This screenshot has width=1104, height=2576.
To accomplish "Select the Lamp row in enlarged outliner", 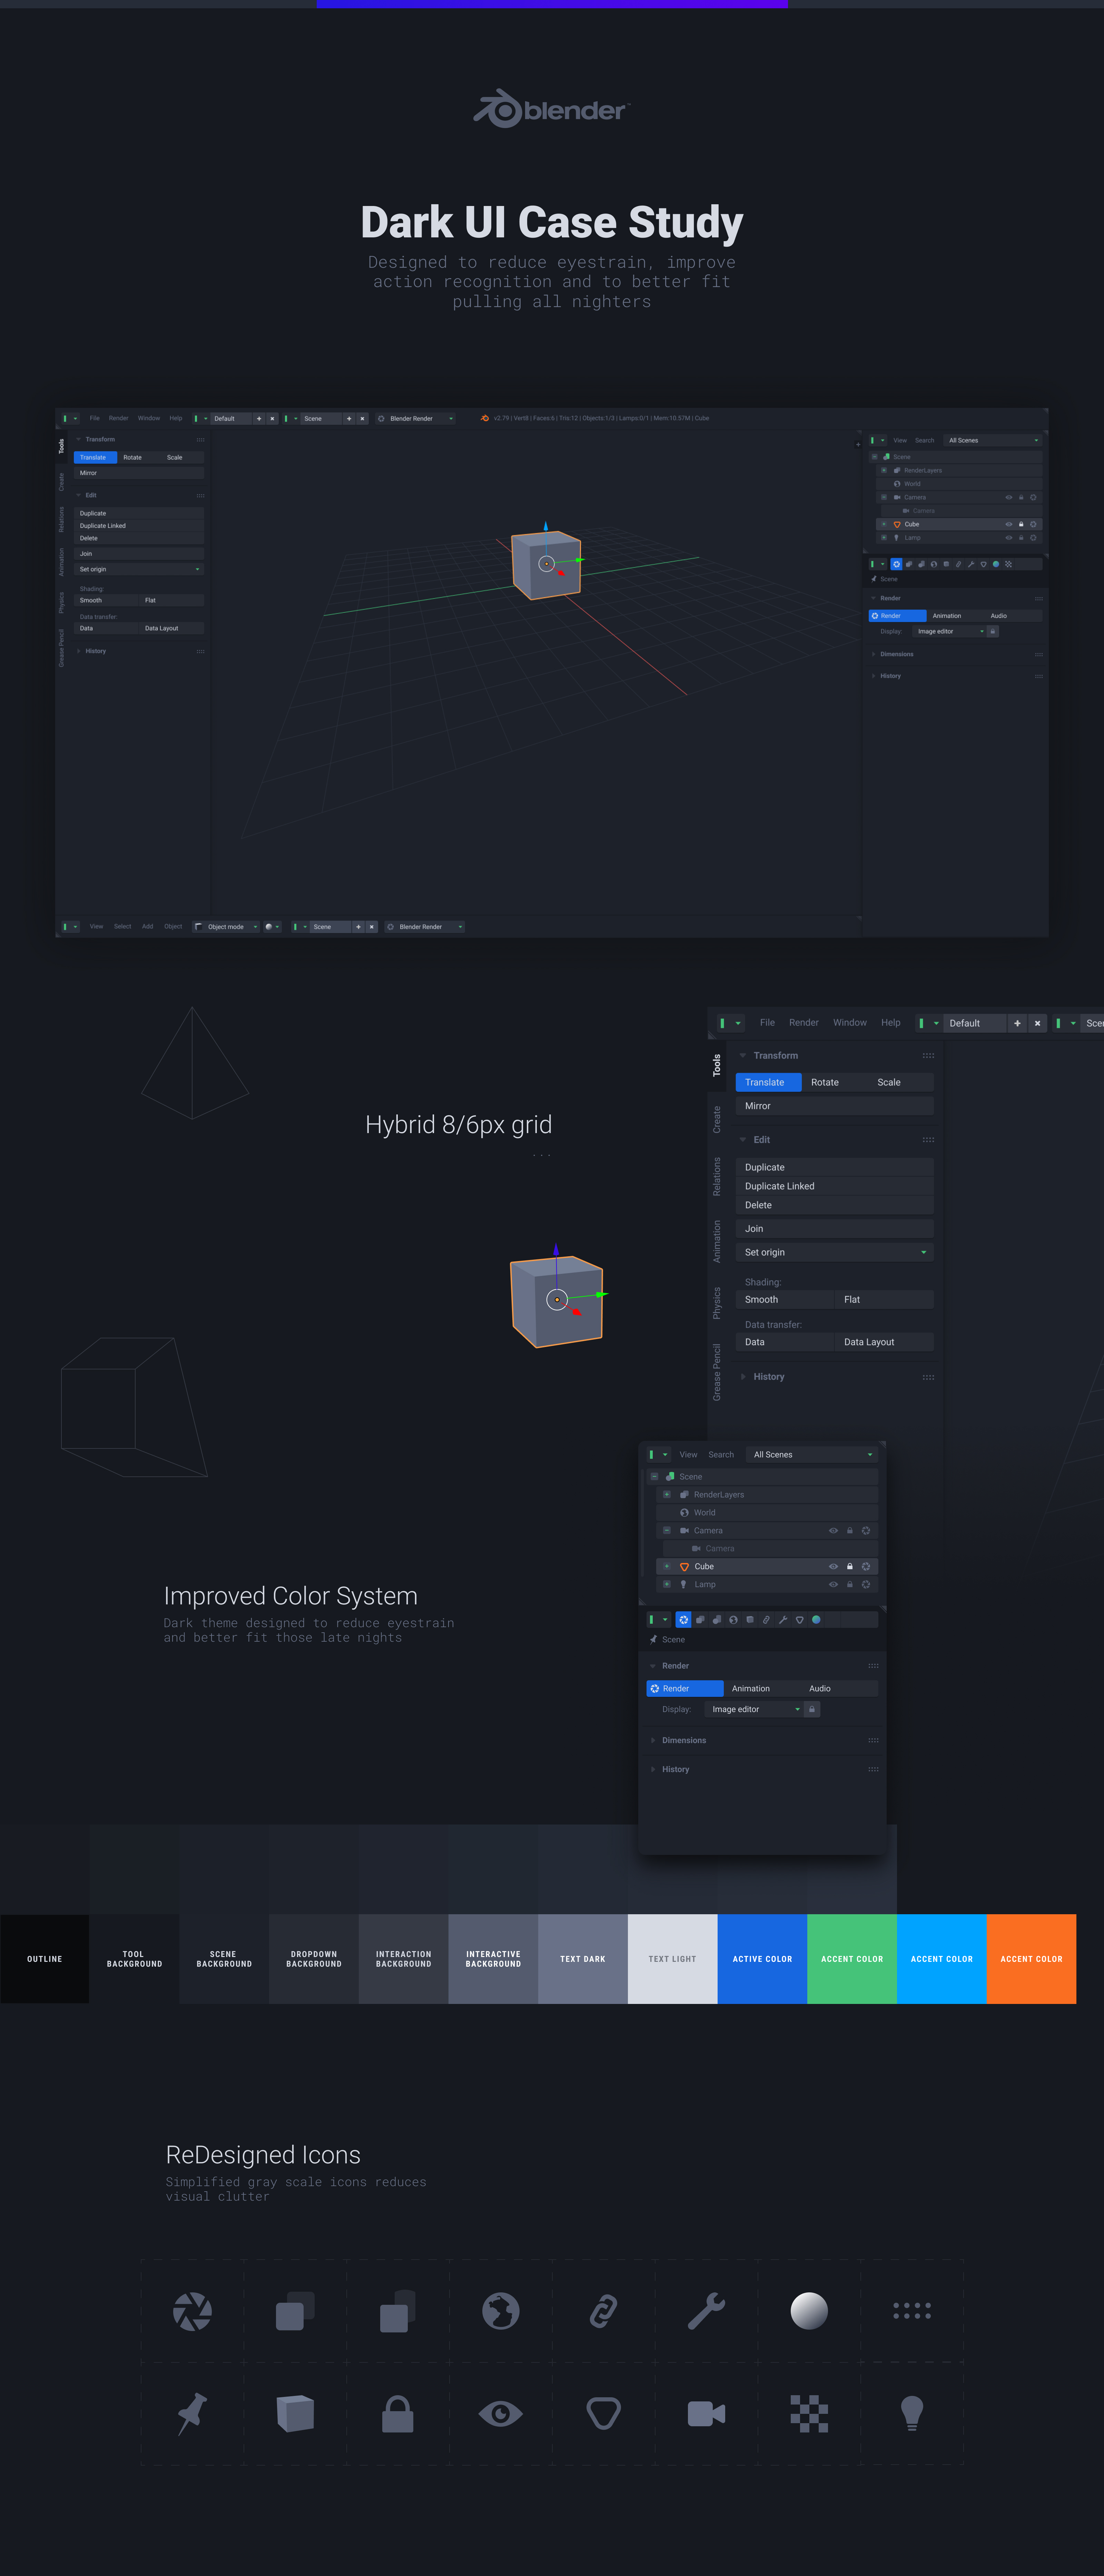I will coord(705,1584).
